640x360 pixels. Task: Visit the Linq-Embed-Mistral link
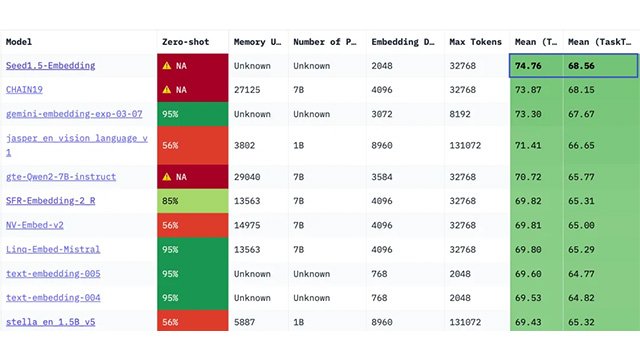coord(53,249)
